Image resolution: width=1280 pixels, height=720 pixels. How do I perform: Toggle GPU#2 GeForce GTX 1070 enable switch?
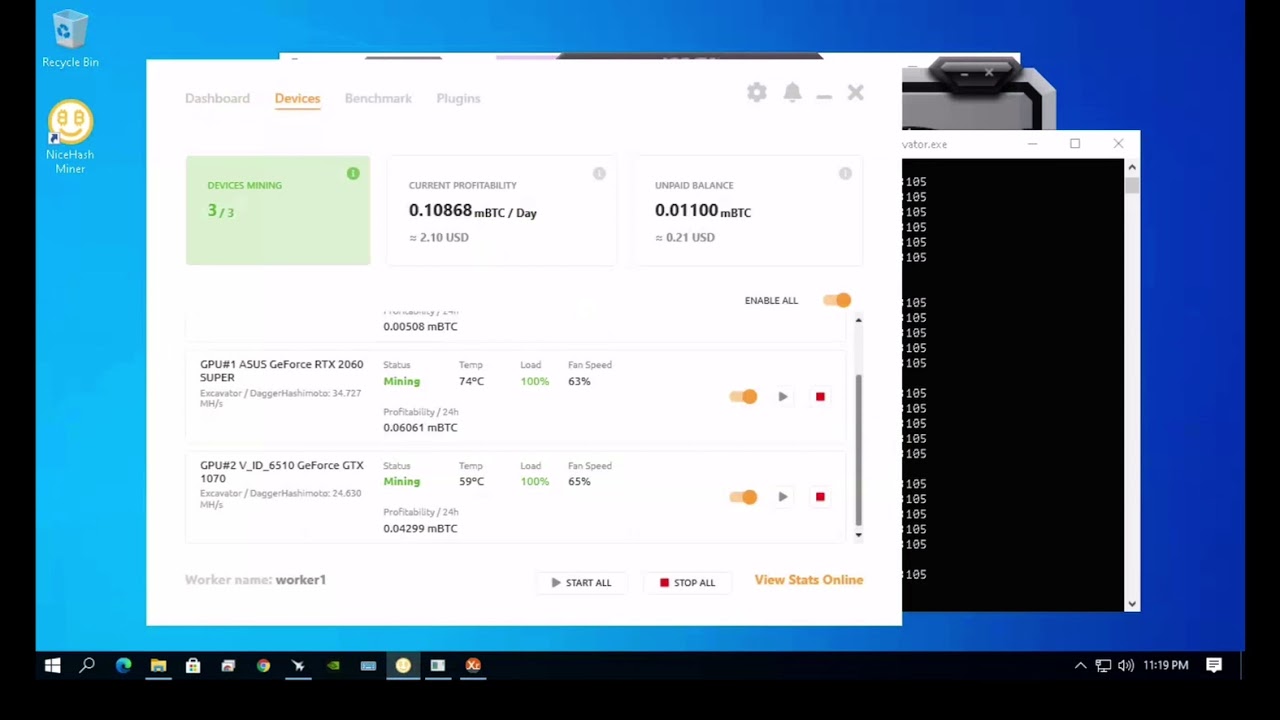pos(743,497)
